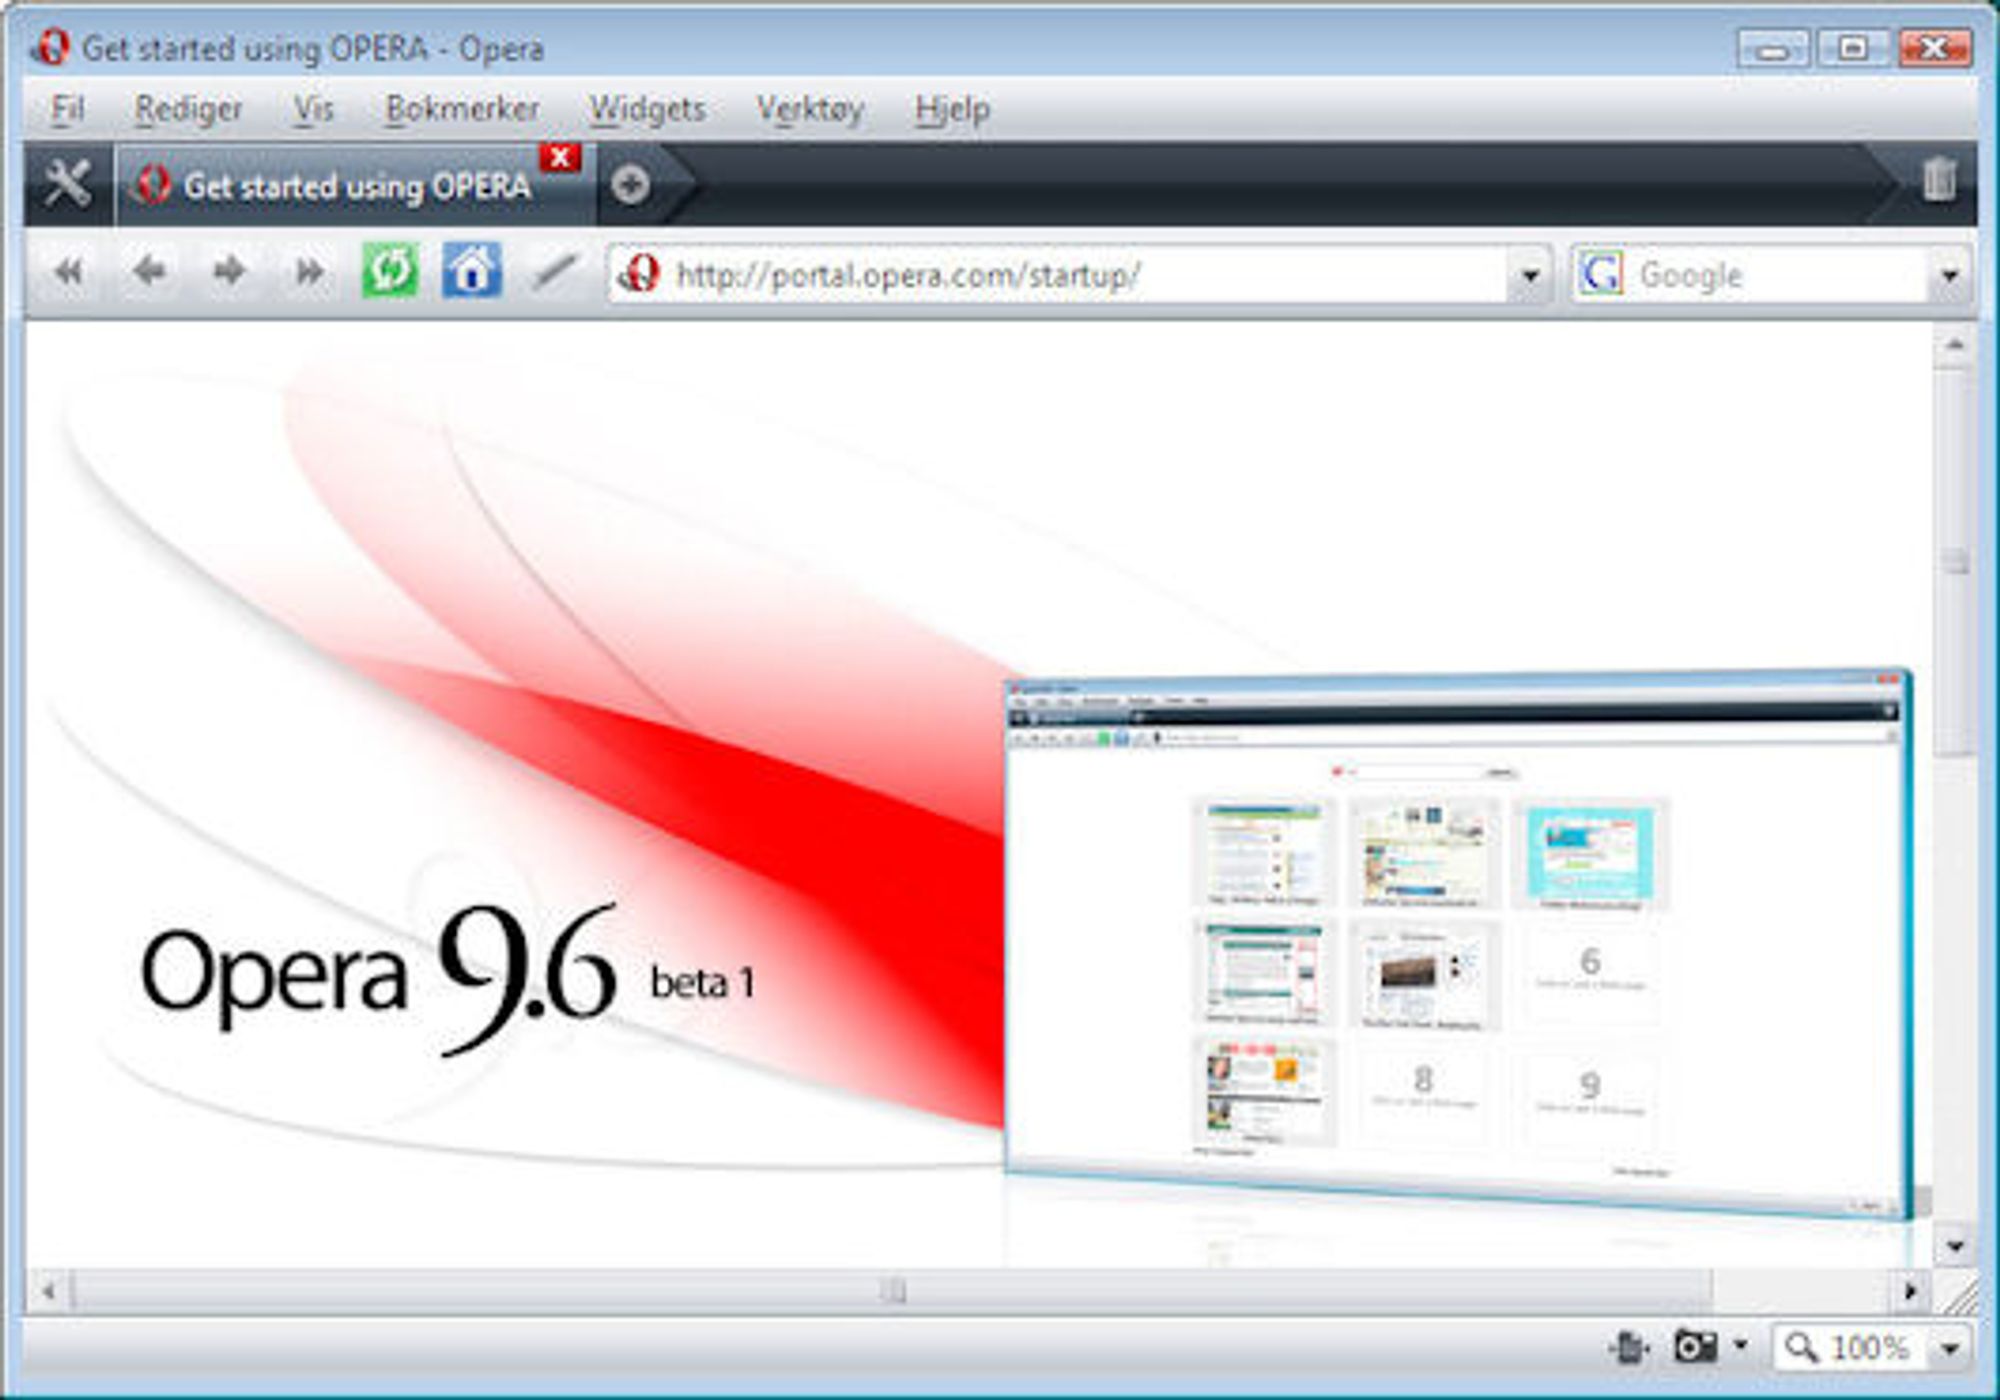Click the horizontal scrollbar right arrow
The height and width of the screenshot is (1400, 2000).
1910,1291
